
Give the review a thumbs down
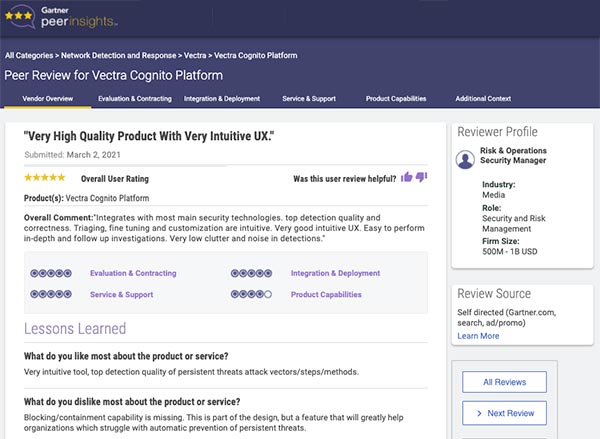(421, 177)
